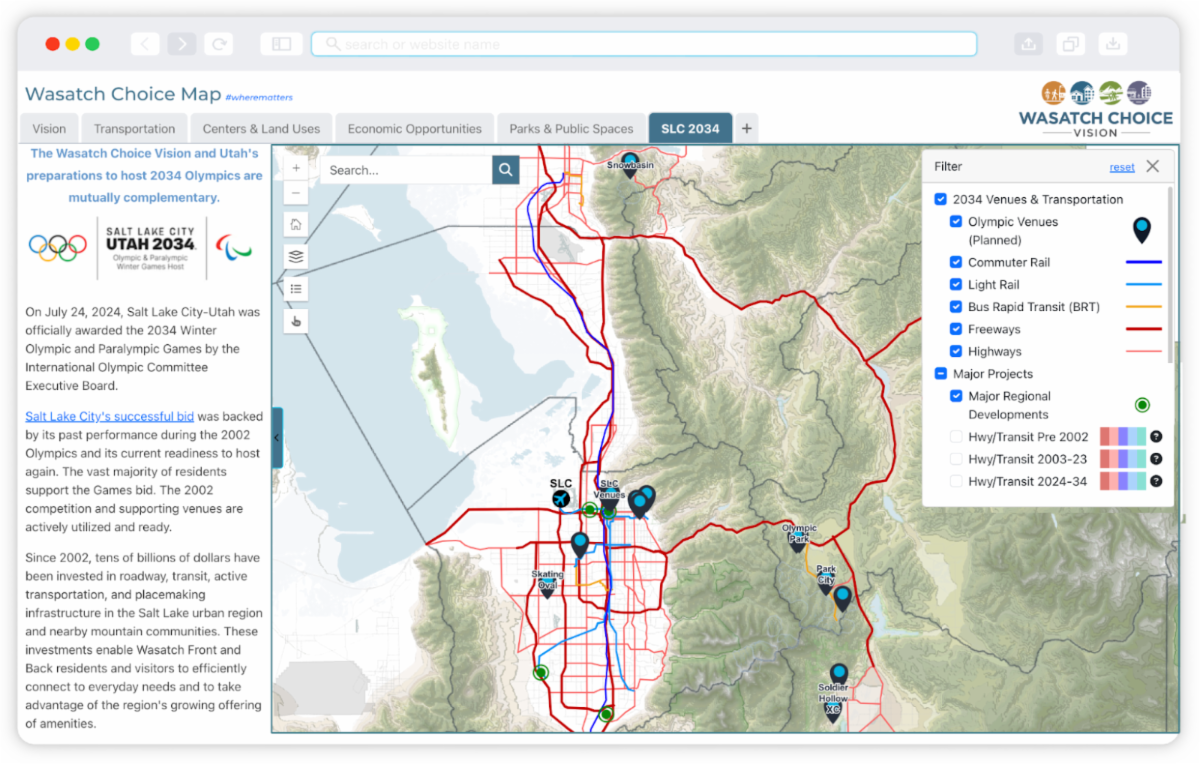Uncheck the Commuter Rail layer

pyautogui.click(x=956, y=262)
